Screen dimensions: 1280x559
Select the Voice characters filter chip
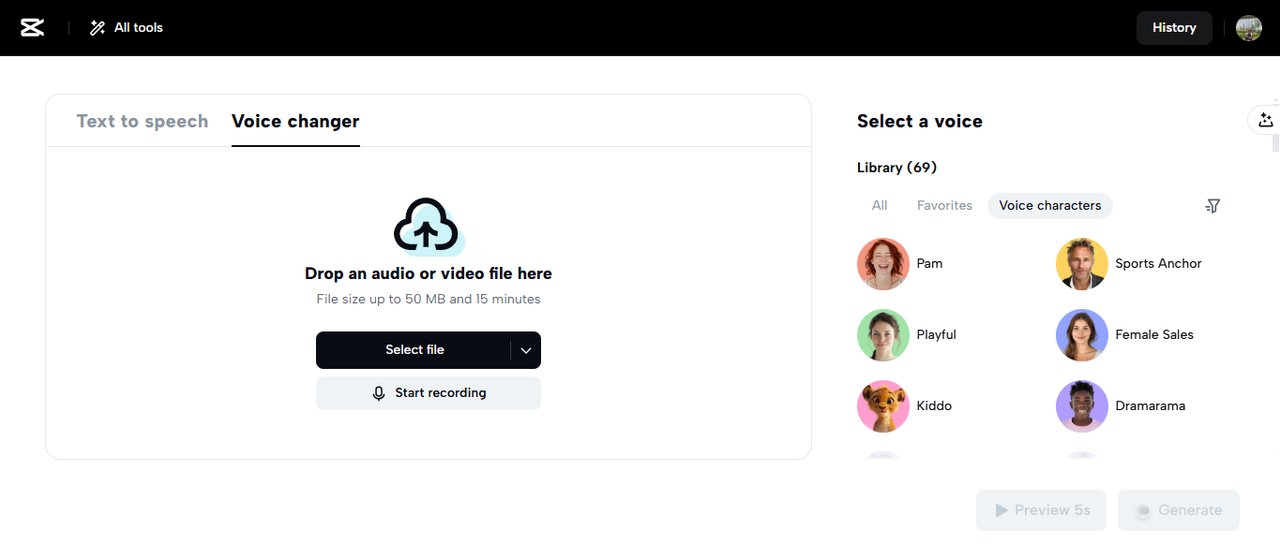click(1049, 206)
